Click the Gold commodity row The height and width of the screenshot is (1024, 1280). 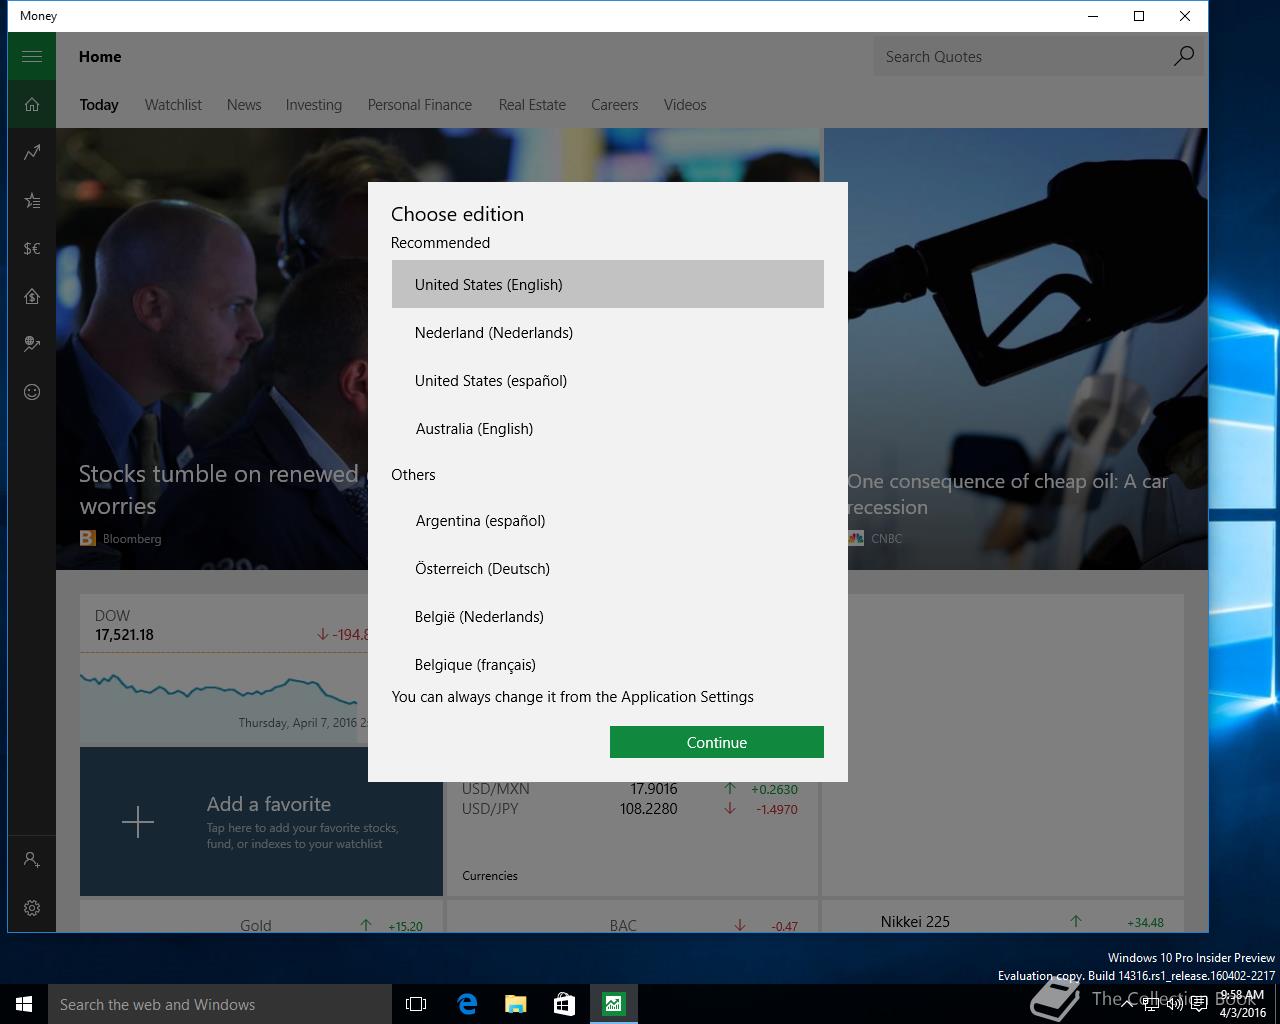click(x=261, y=925)
